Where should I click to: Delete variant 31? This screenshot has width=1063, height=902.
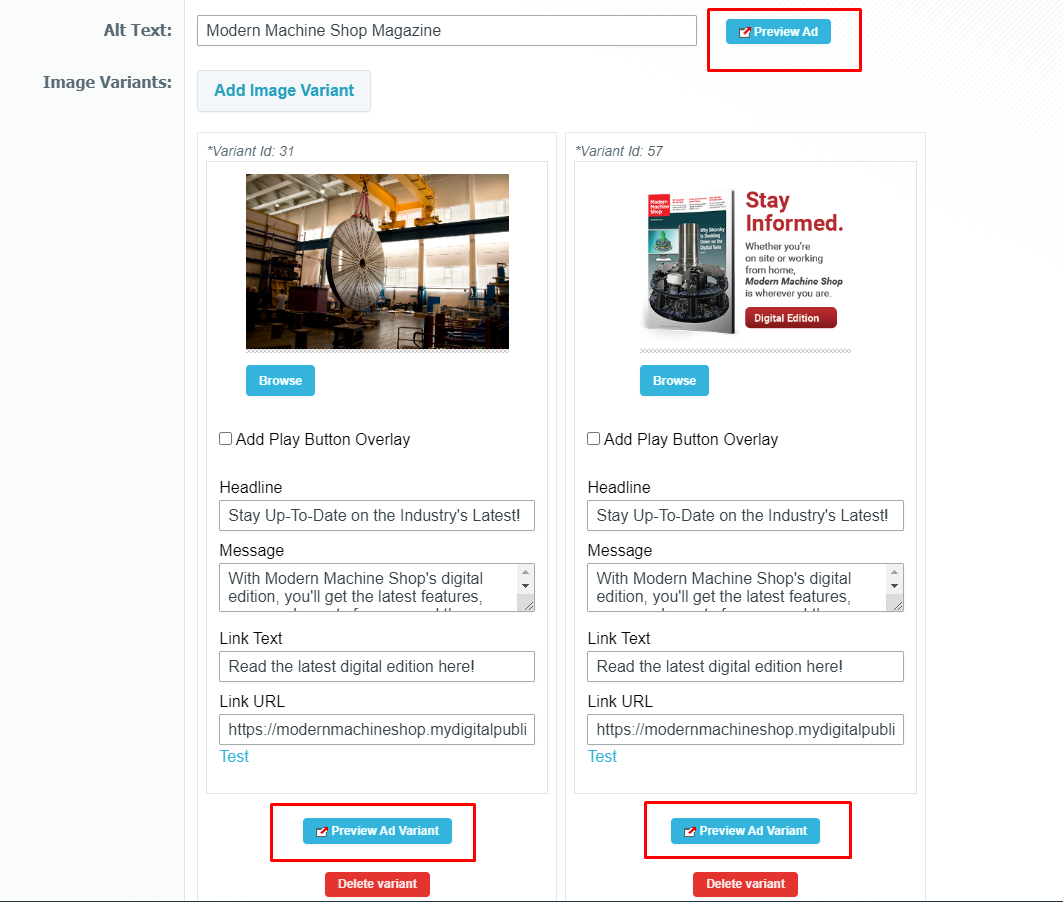(377, 884)
